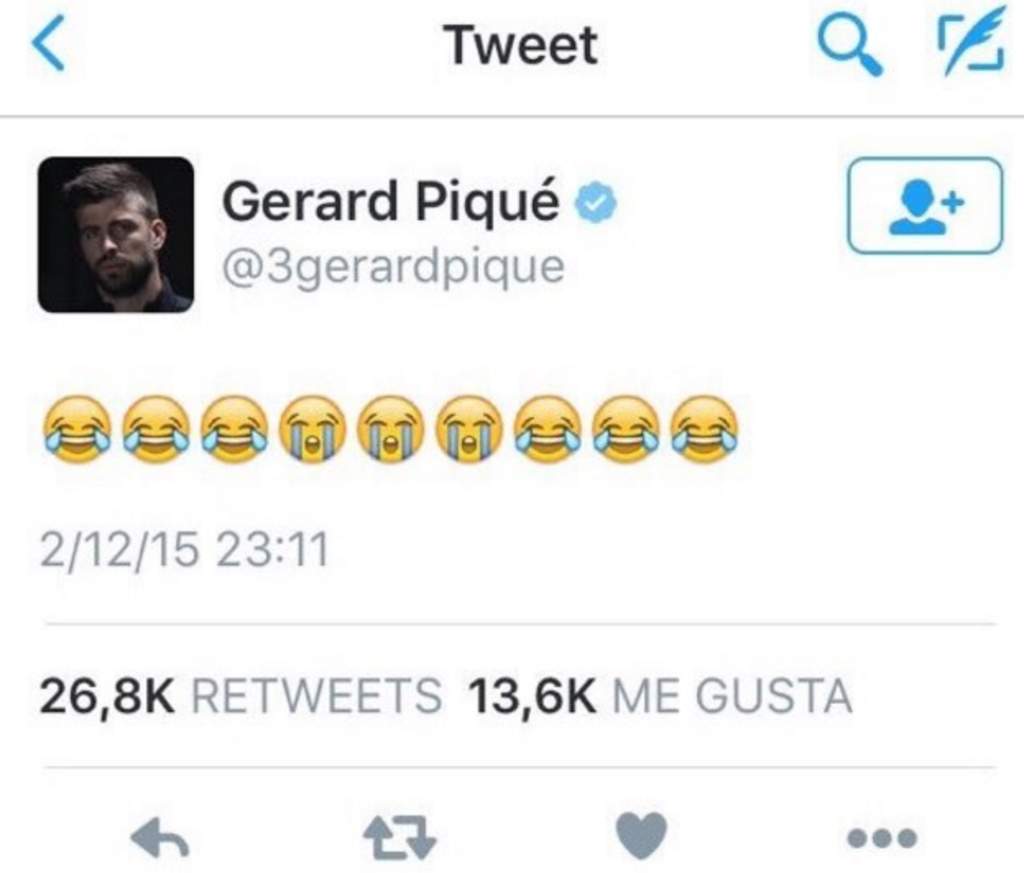Compose a new tweet with the quill icon
Screen dimensions: 1024x873
click(x=972, y=41)
